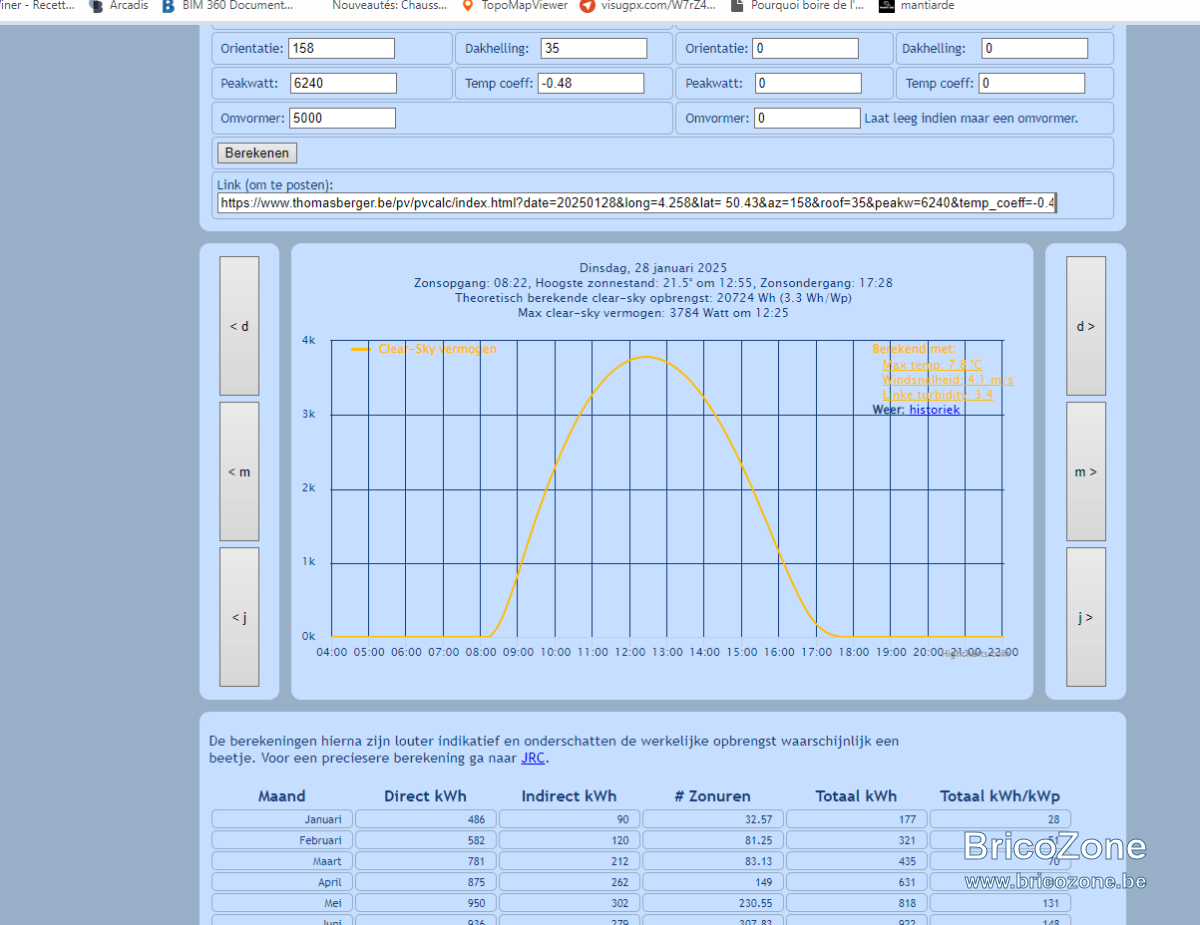Open the mantiarde bookmark
This screenshot has height=925, width=1200.
(x=916, y=6)
